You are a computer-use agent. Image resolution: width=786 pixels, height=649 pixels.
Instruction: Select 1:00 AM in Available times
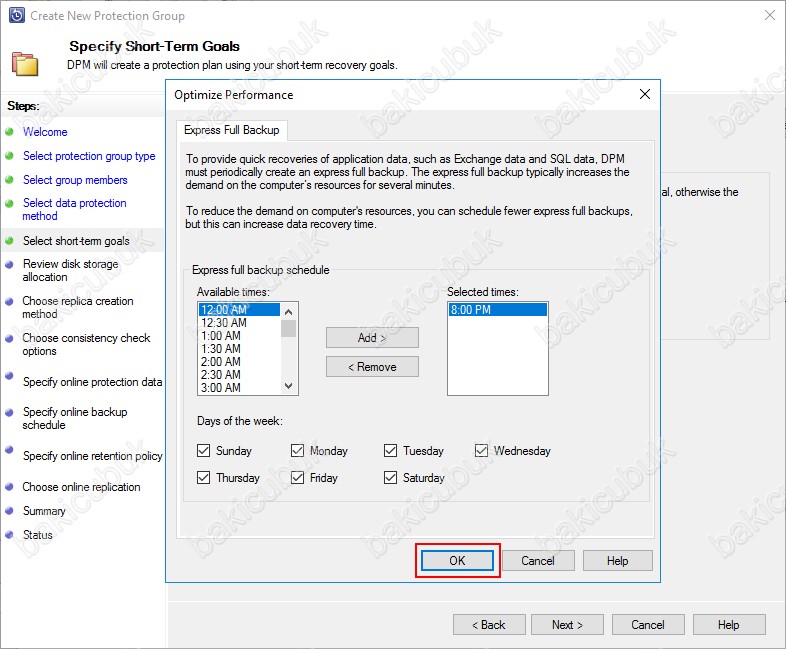point(240,336)
